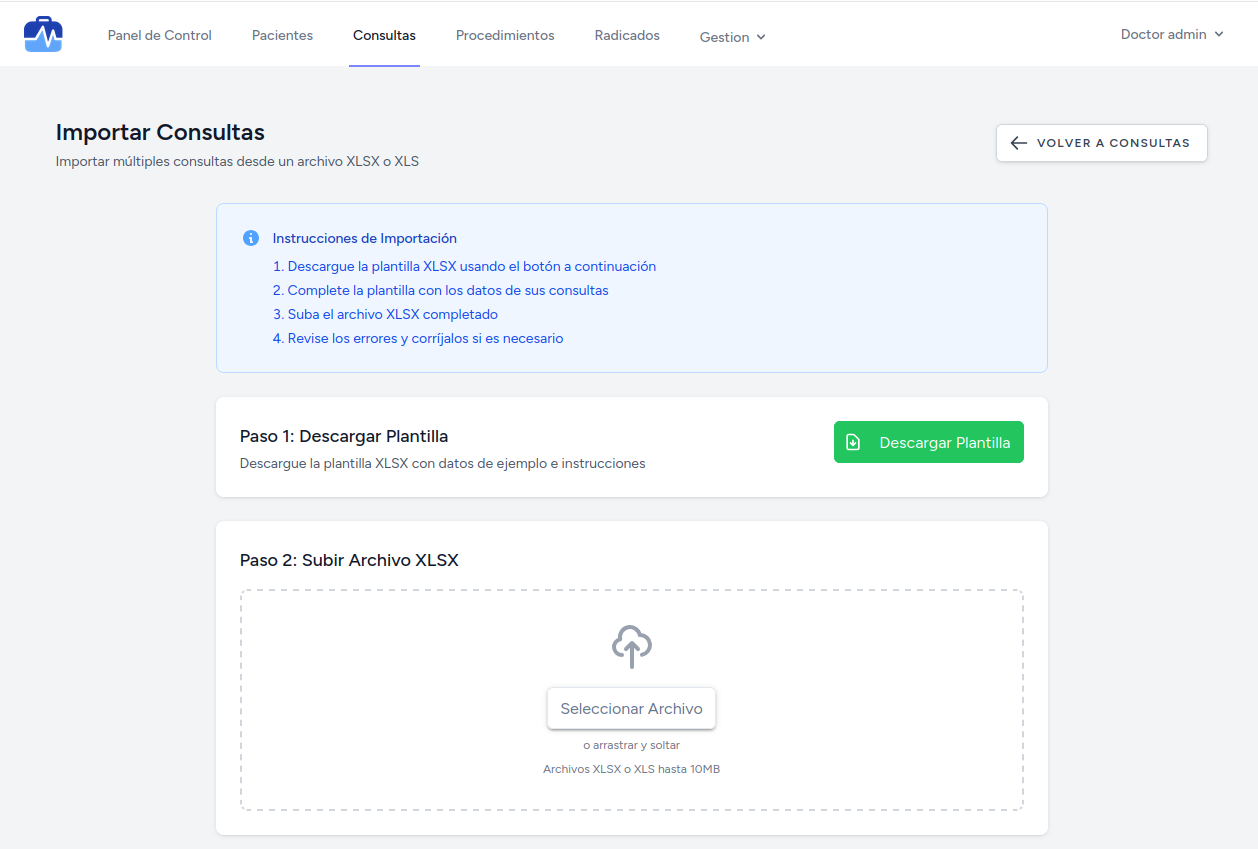Go to Panel de Control

point(160,35)
